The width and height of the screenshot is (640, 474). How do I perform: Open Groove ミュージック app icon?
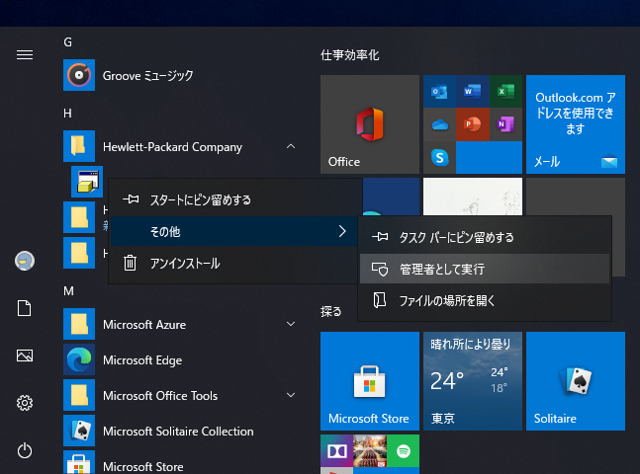[x=79, y=75]
